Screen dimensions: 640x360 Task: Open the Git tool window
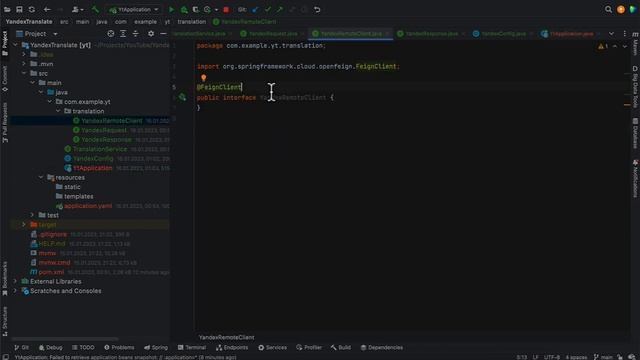coord(22,347)
